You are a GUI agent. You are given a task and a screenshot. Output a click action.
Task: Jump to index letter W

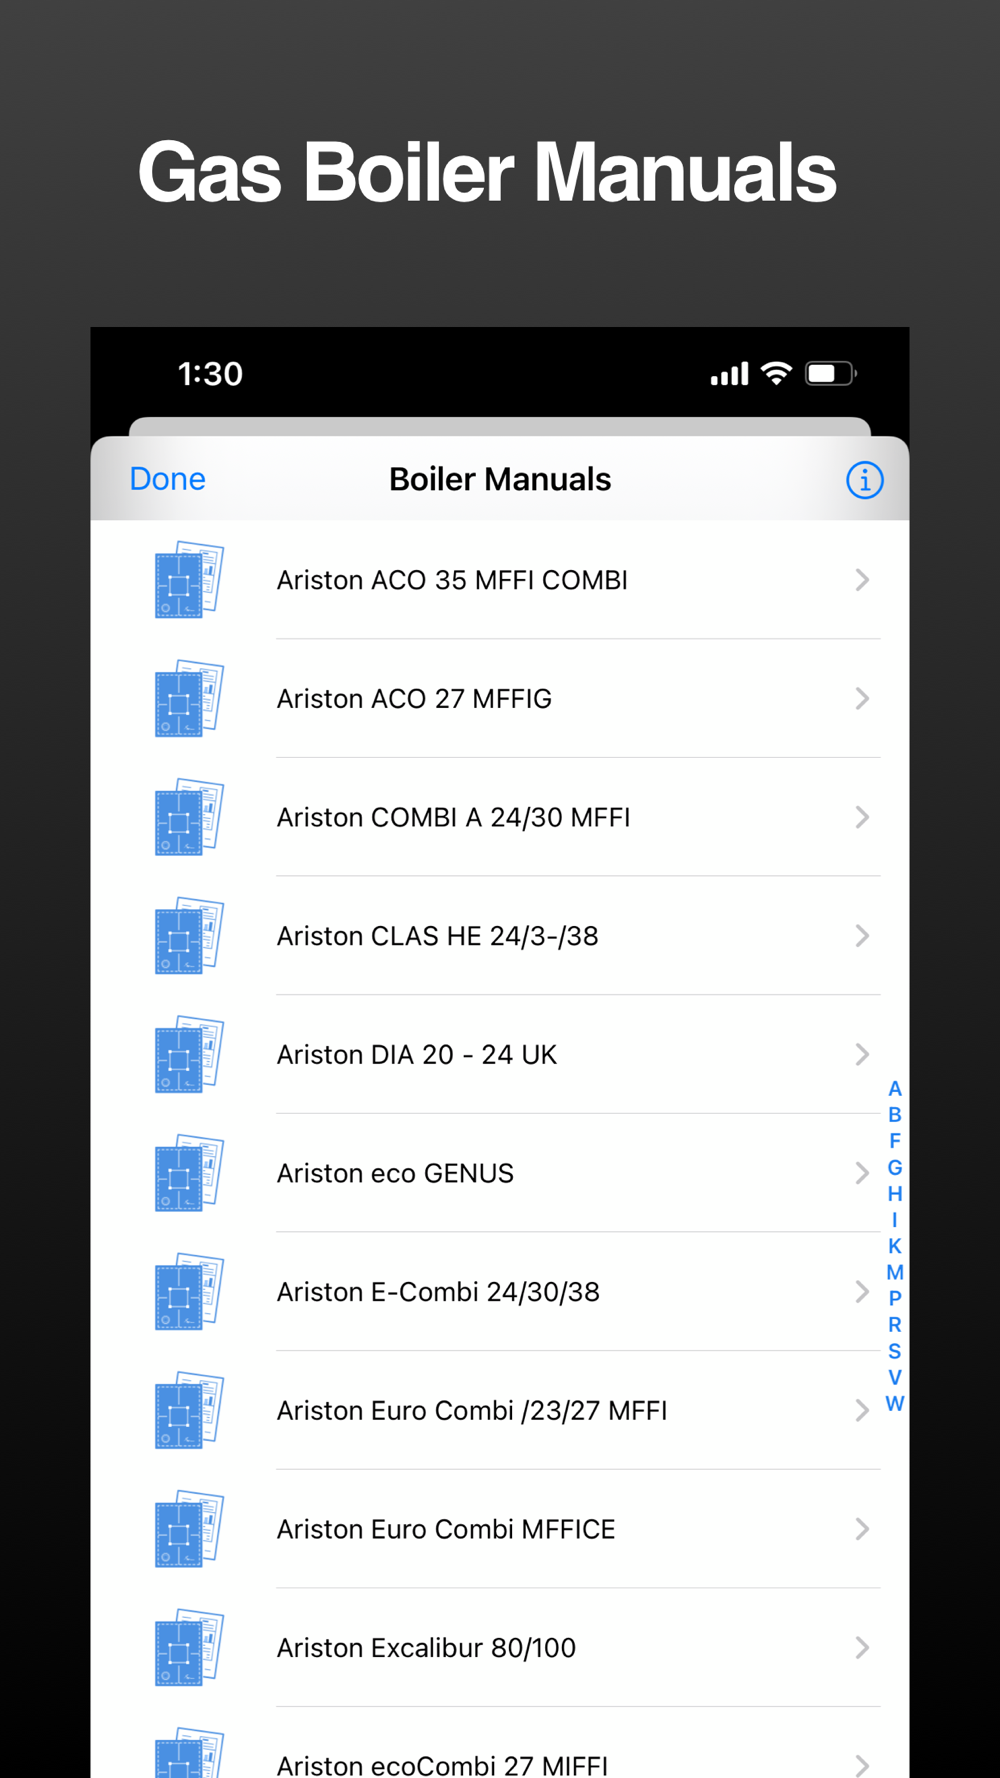(x=895, y=1403)
